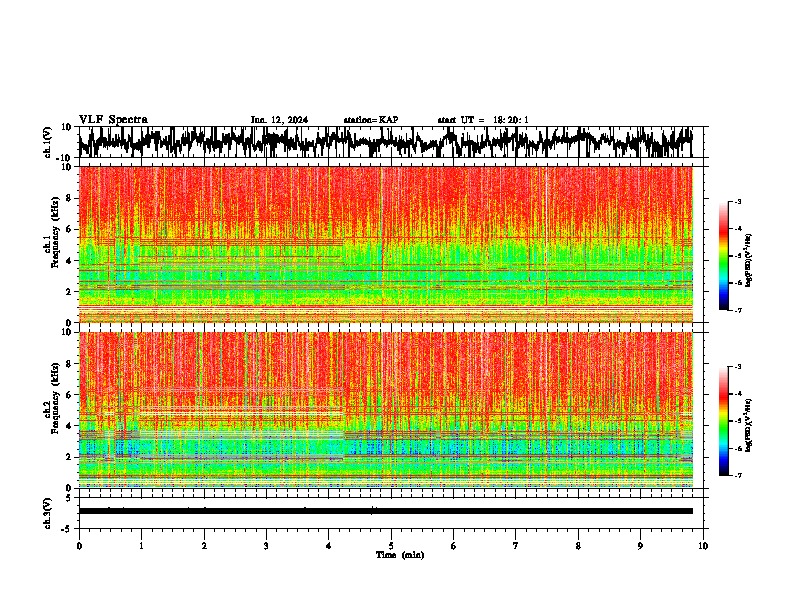Click the "ch.1(V)" waveform axis label
The width and height of the screenshot is (792, 612).
click(x=48, y=142)
